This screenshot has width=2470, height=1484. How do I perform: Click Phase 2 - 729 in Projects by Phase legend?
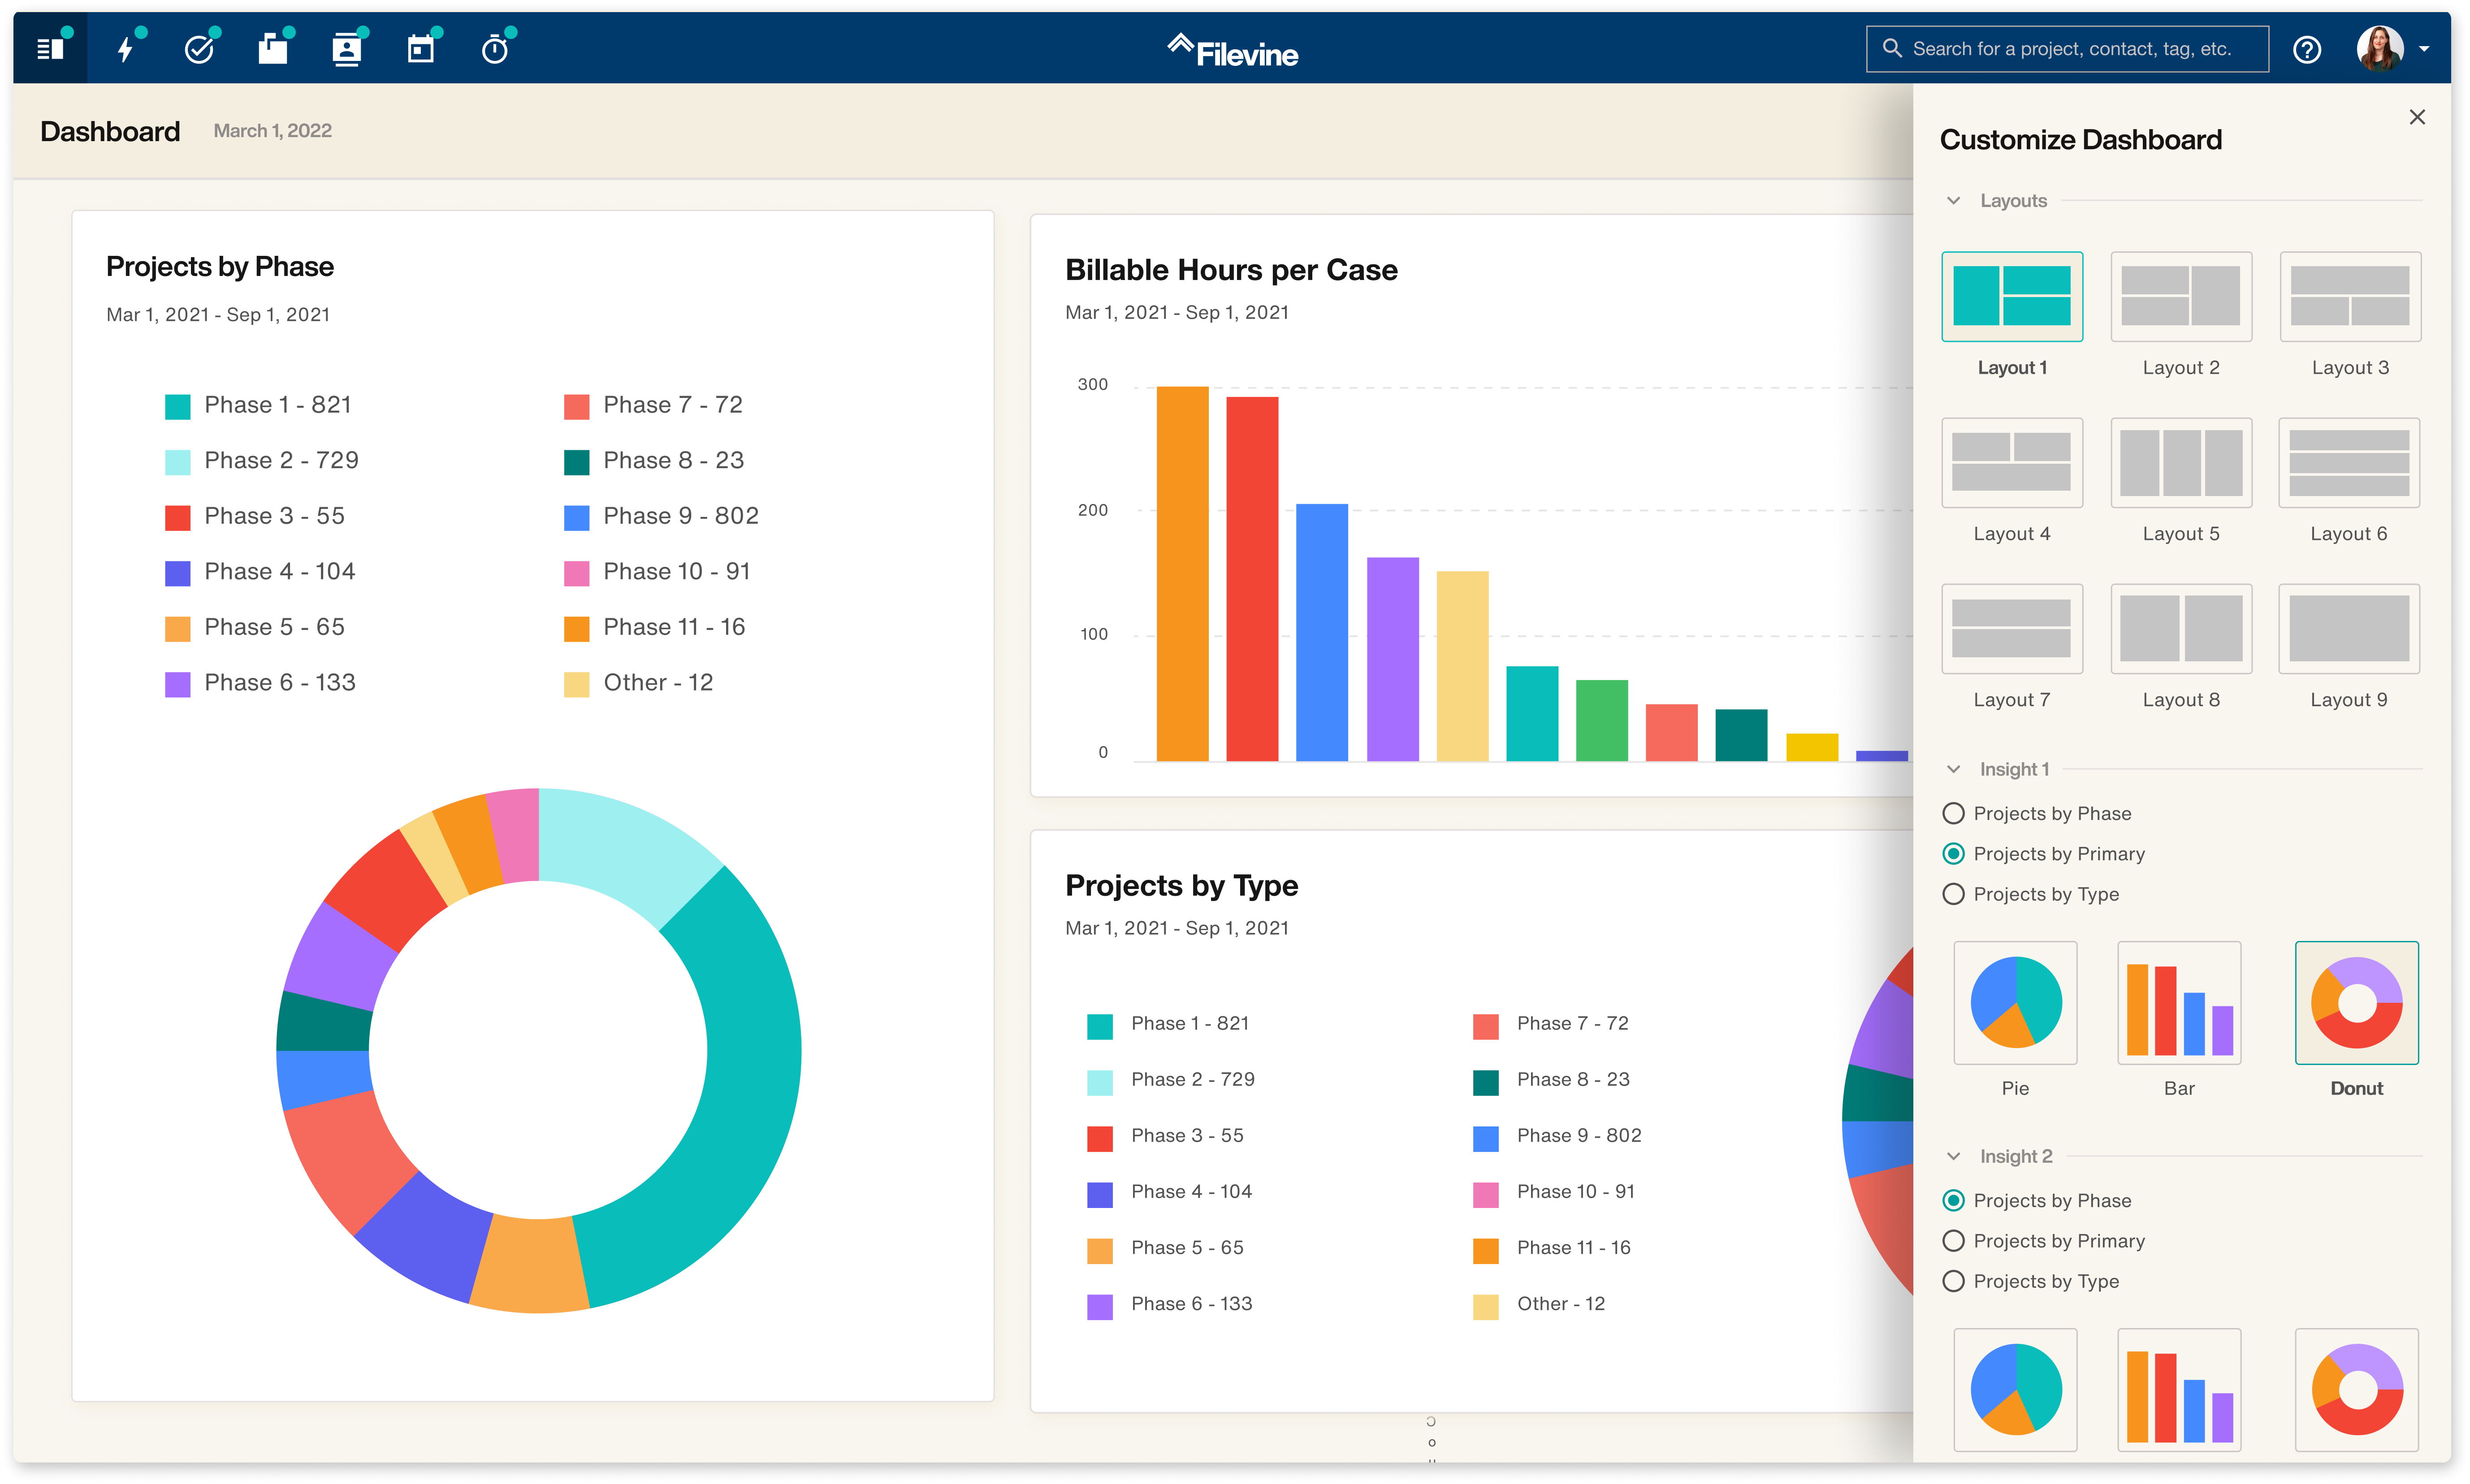point(281,460)
